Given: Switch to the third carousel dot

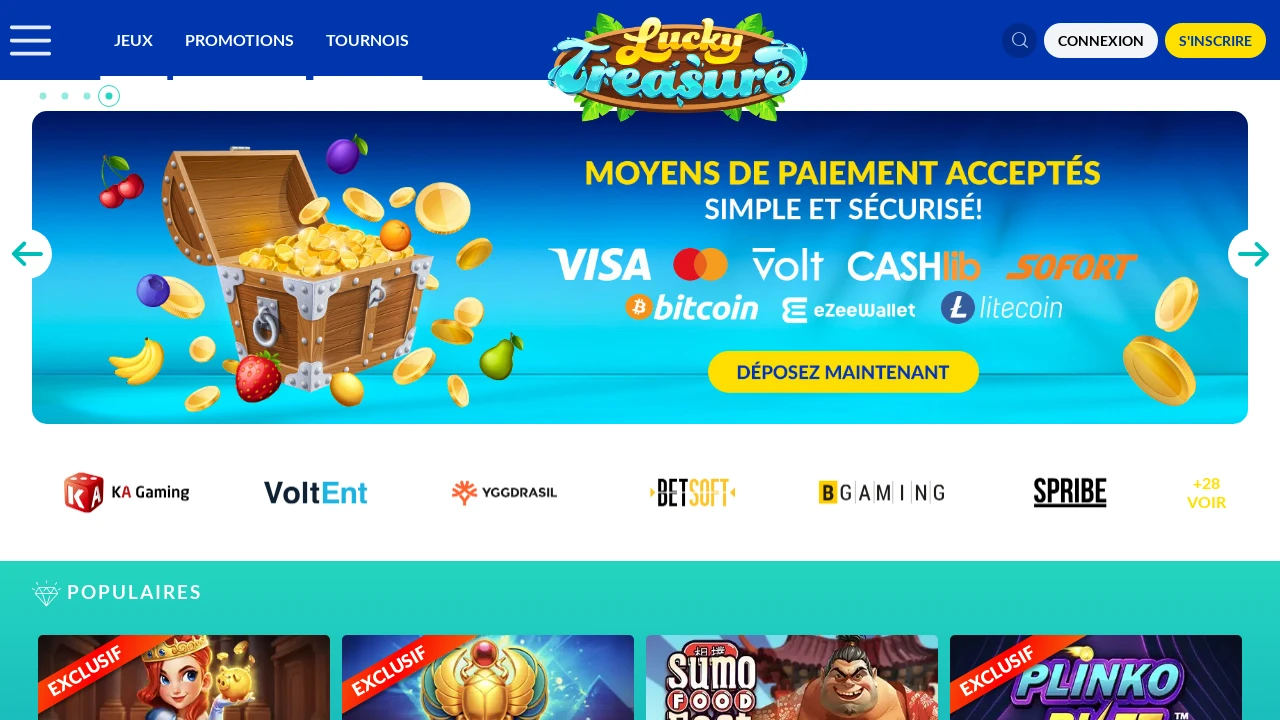Looking at the screenshot, I should click(87, 96).
